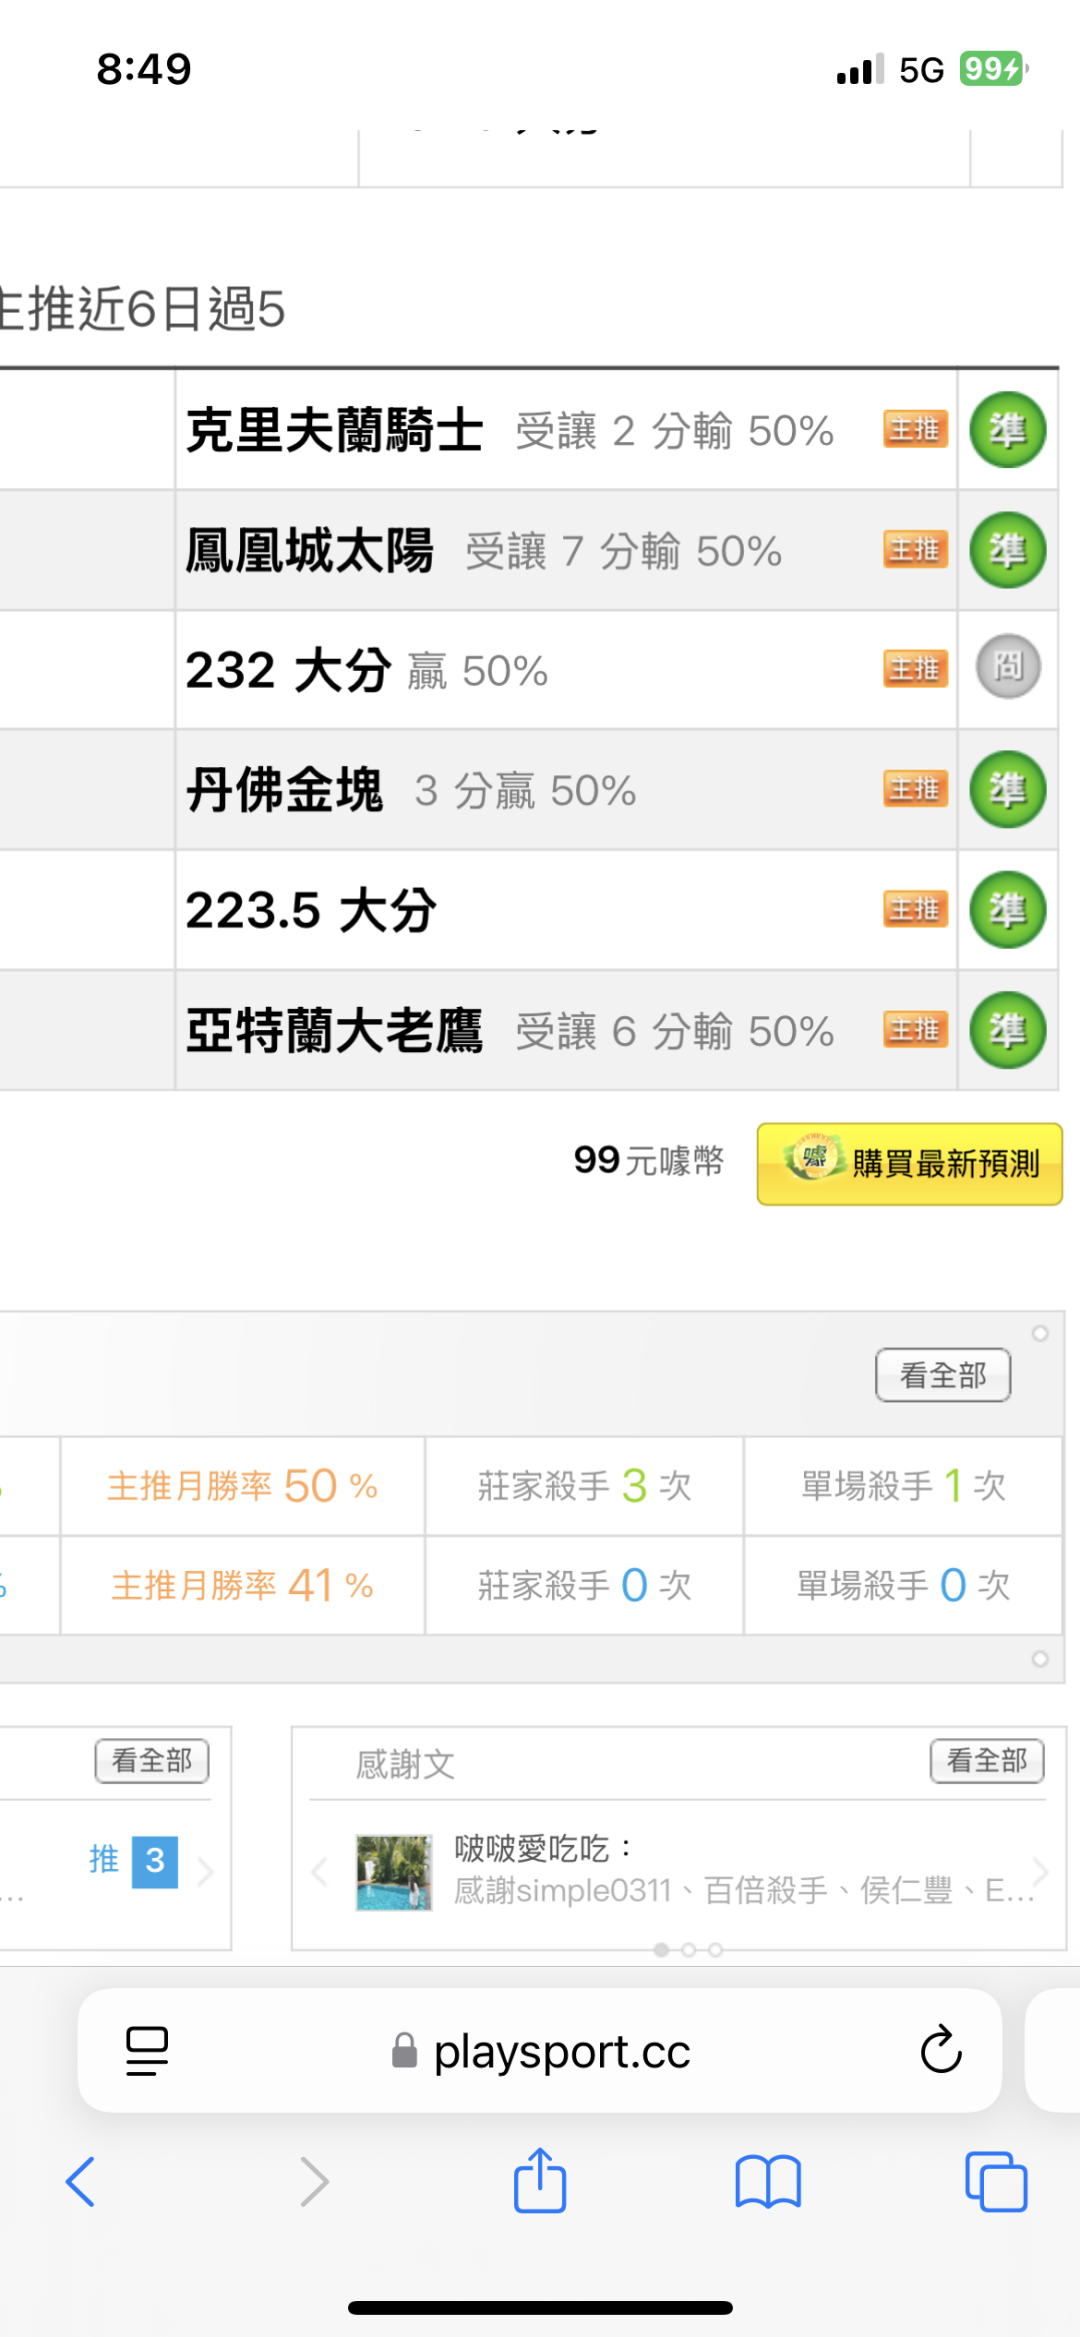Viewport: 1080px width, 2337px height.
Task: Click the 購買最新預測 button
Action: point(909,1163)
